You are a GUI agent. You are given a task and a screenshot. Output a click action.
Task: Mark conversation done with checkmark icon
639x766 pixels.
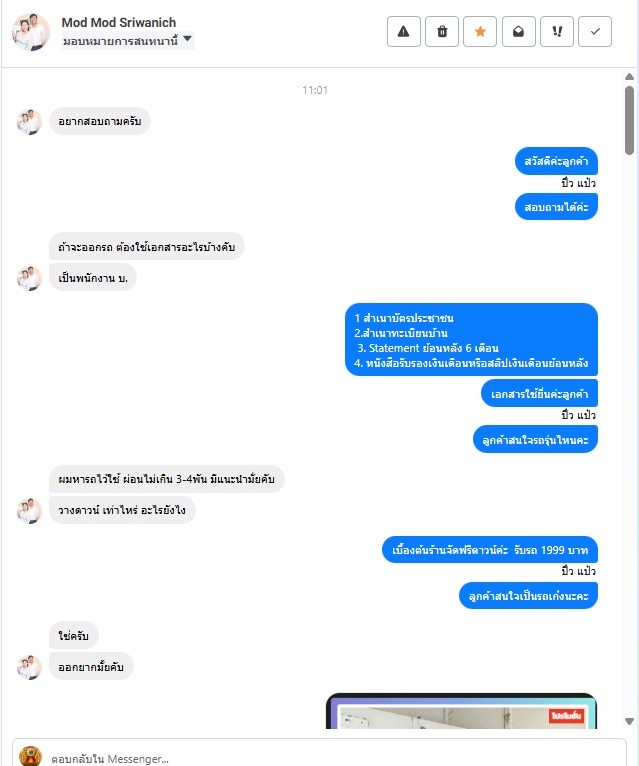(x=595, y=32)
